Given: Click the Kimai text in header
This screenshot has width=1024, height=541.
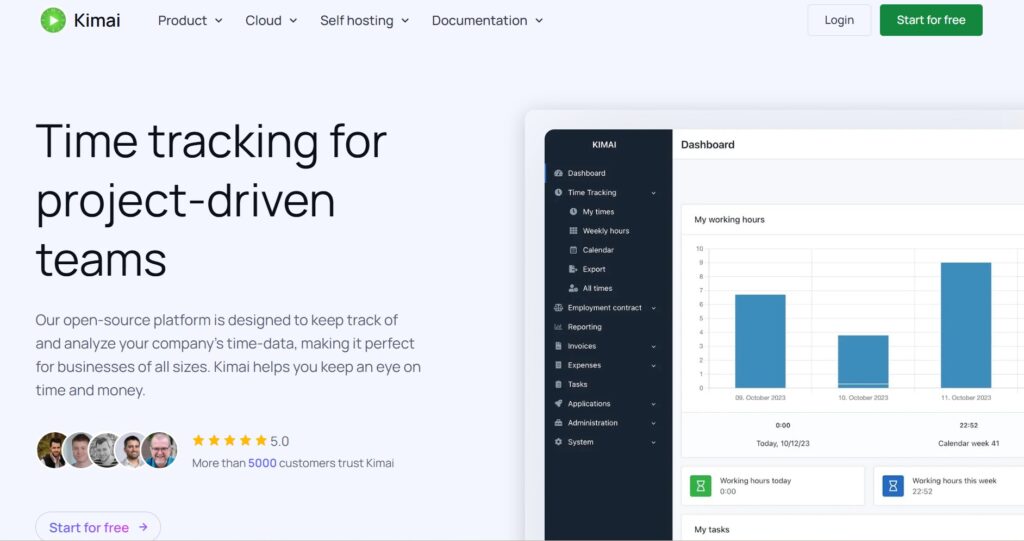Looking at the screenshot, I should tap(97, 20).
